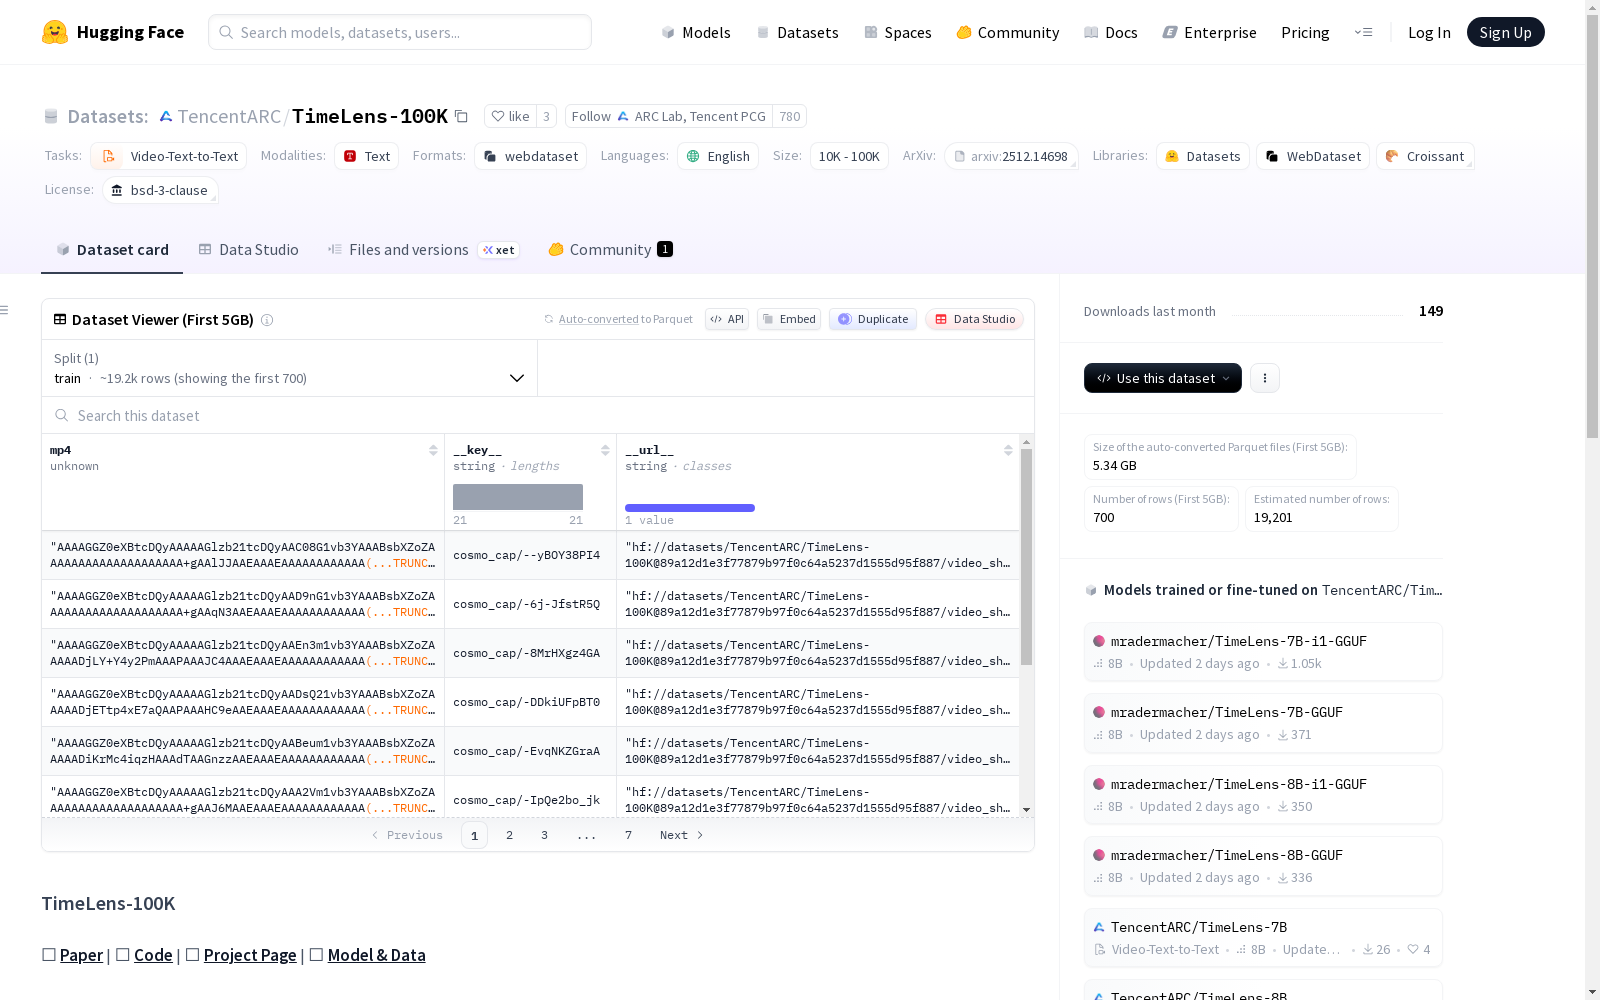Switch to the Dataset card tab
Viewport: 1600px width, 1000px height.
(112, 250)
